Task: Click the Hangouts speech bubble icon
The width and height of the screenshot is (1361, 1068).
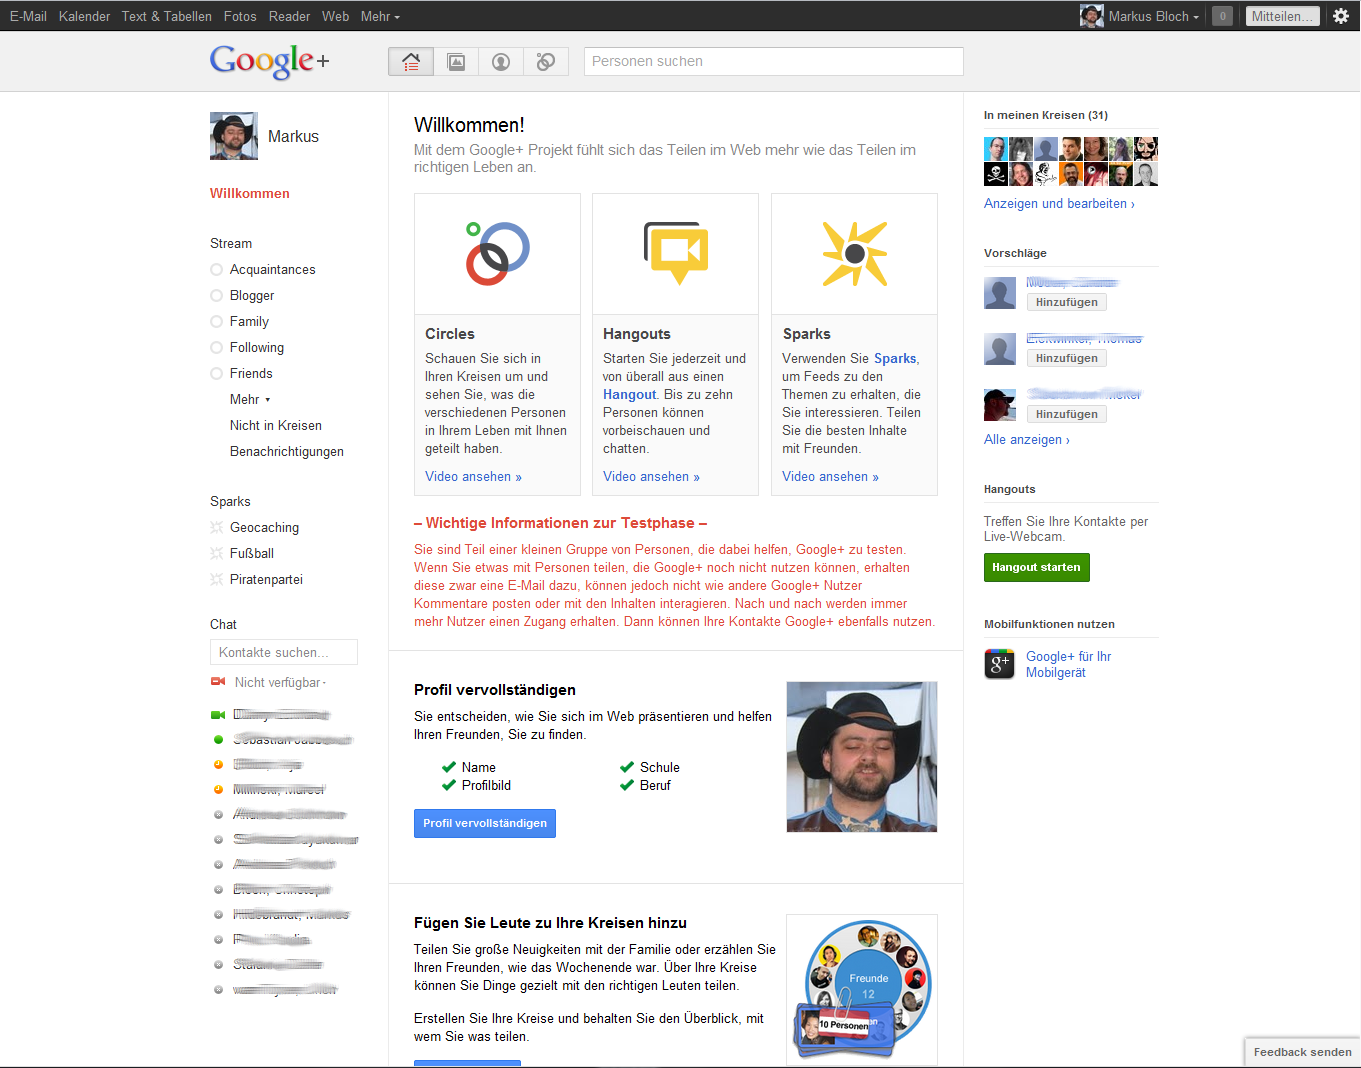Action: (x=676, y=253)
